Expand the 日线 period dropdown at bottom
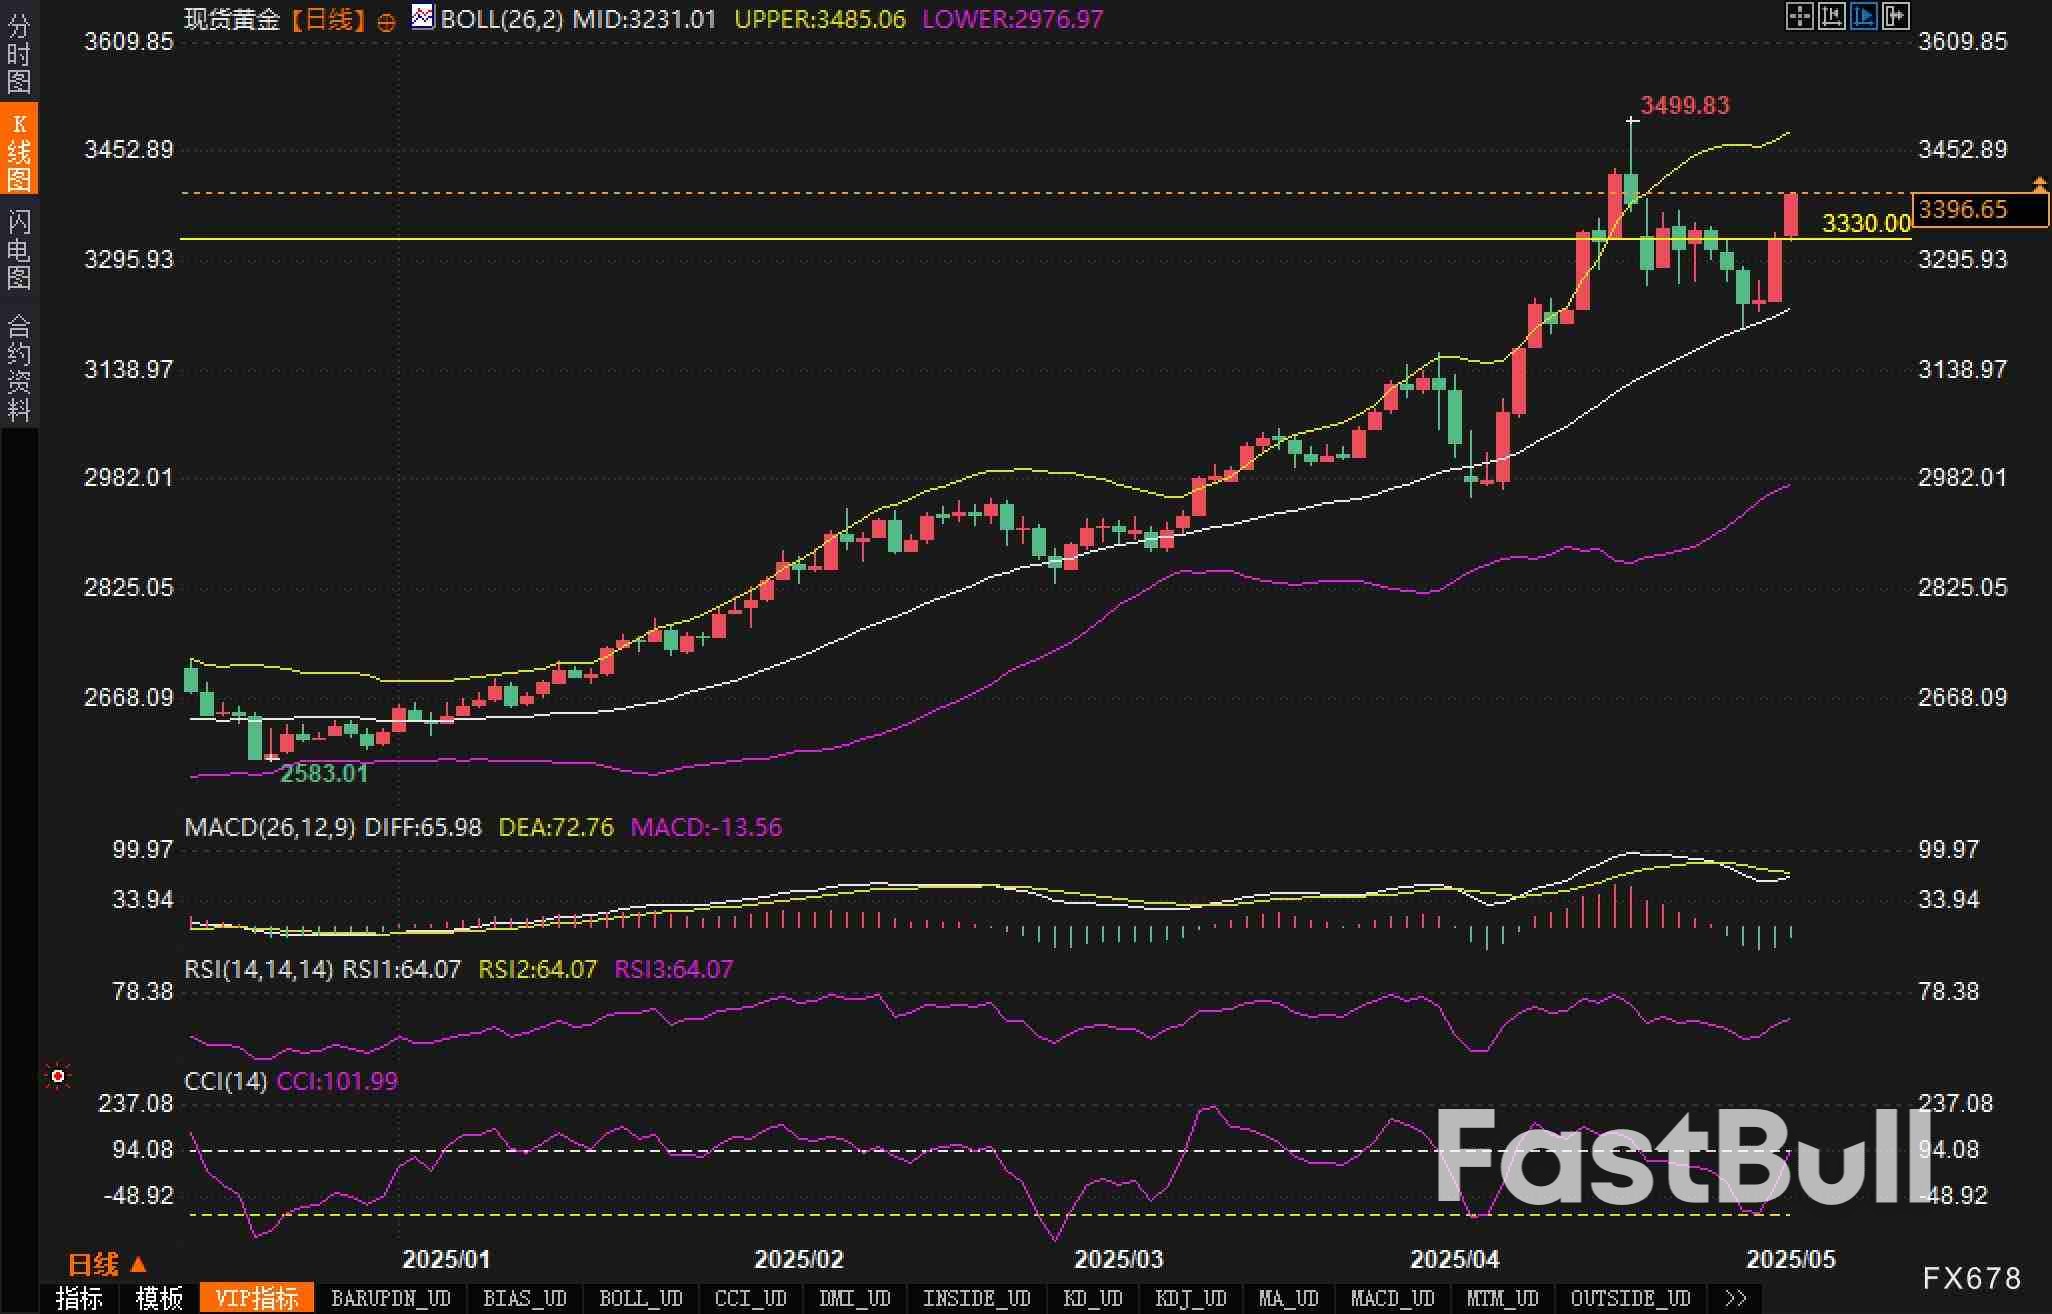The width and height of the screenshot is (2052, 1314). tap(107, 1264)
